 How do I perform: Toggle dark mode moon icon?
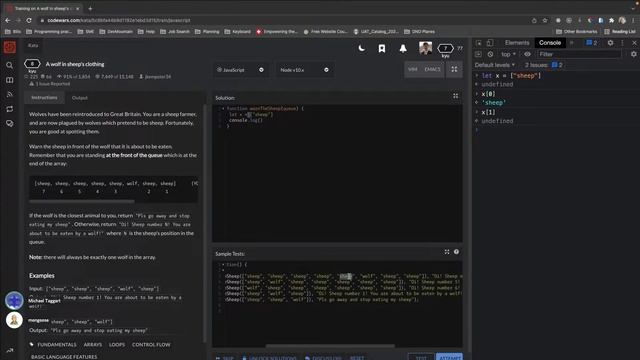[362, 49]
